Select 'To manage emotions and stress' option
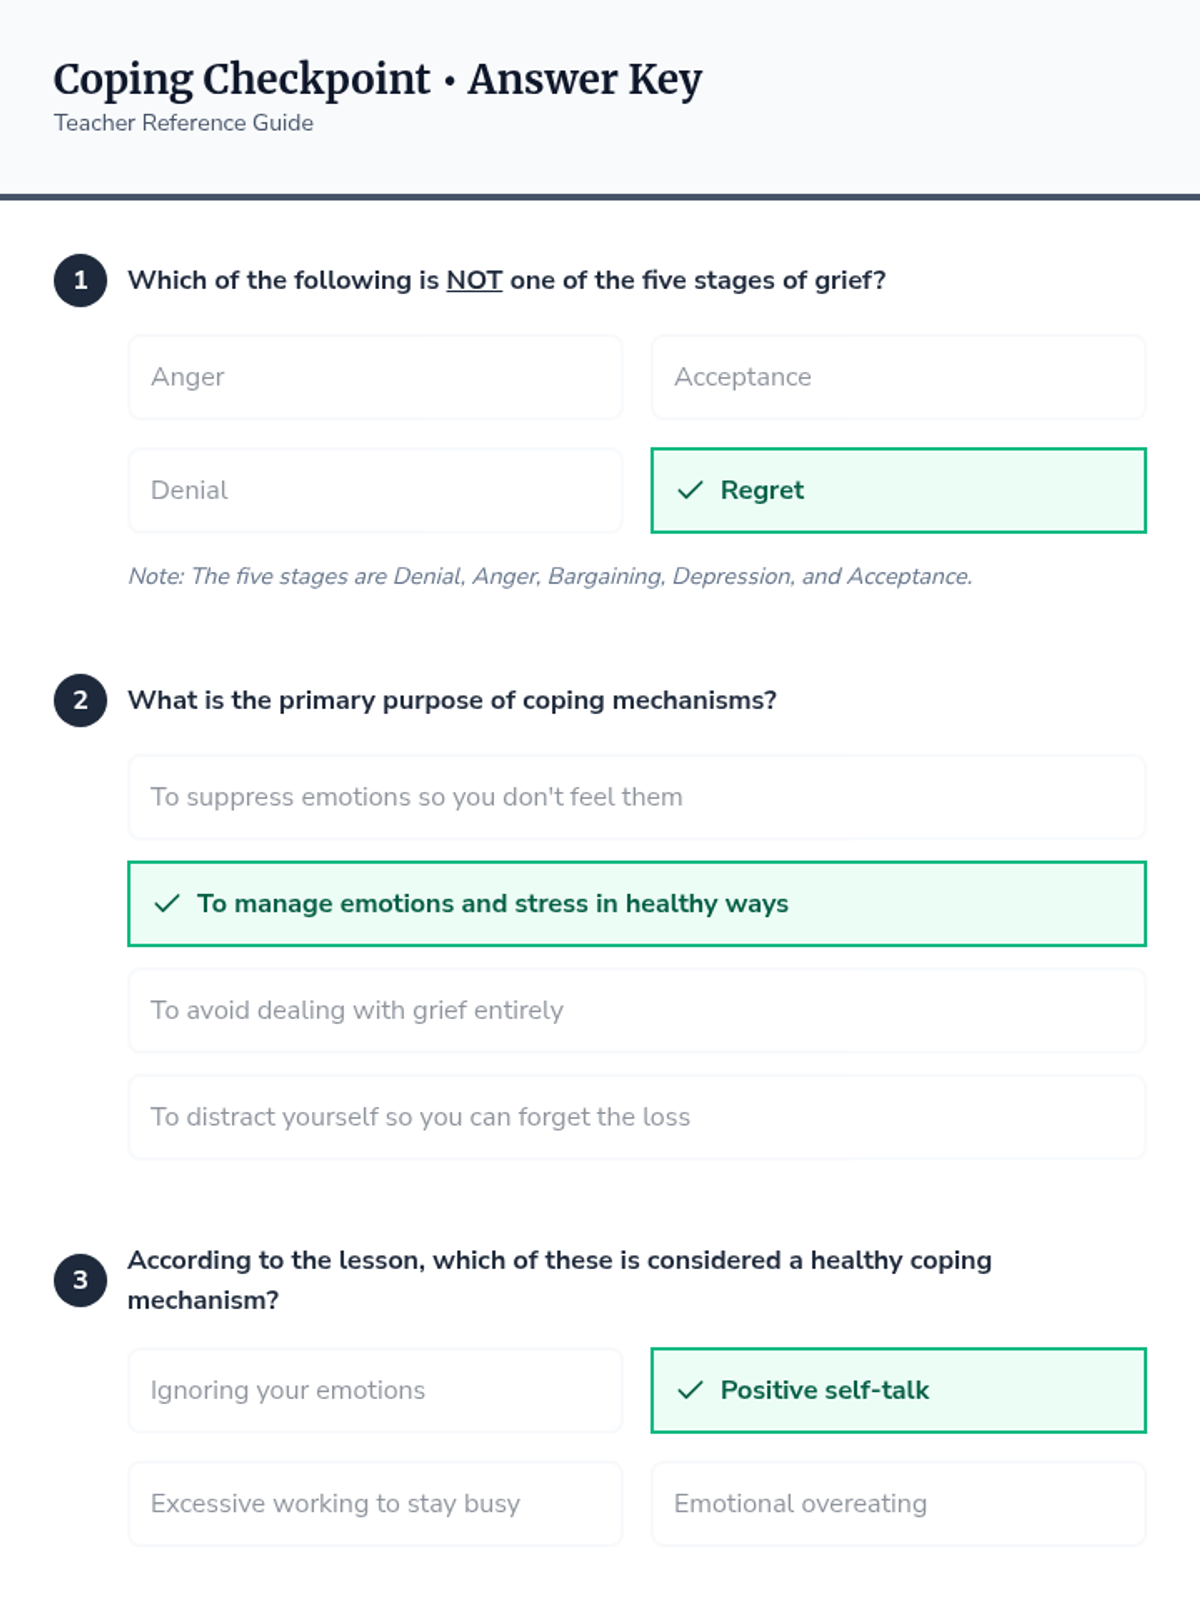This screenshot has width=1200, height=1600. point(636,903)
